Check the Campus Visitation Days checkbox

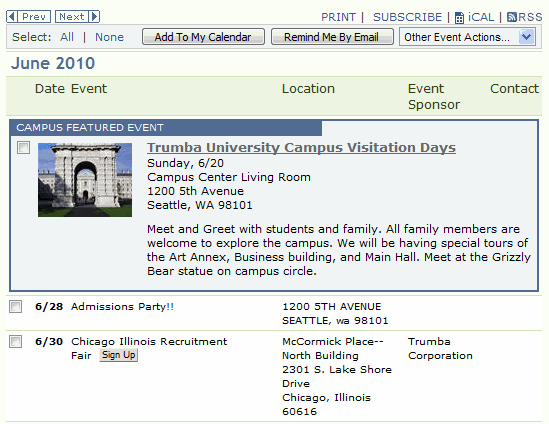(x=23, y=147)
